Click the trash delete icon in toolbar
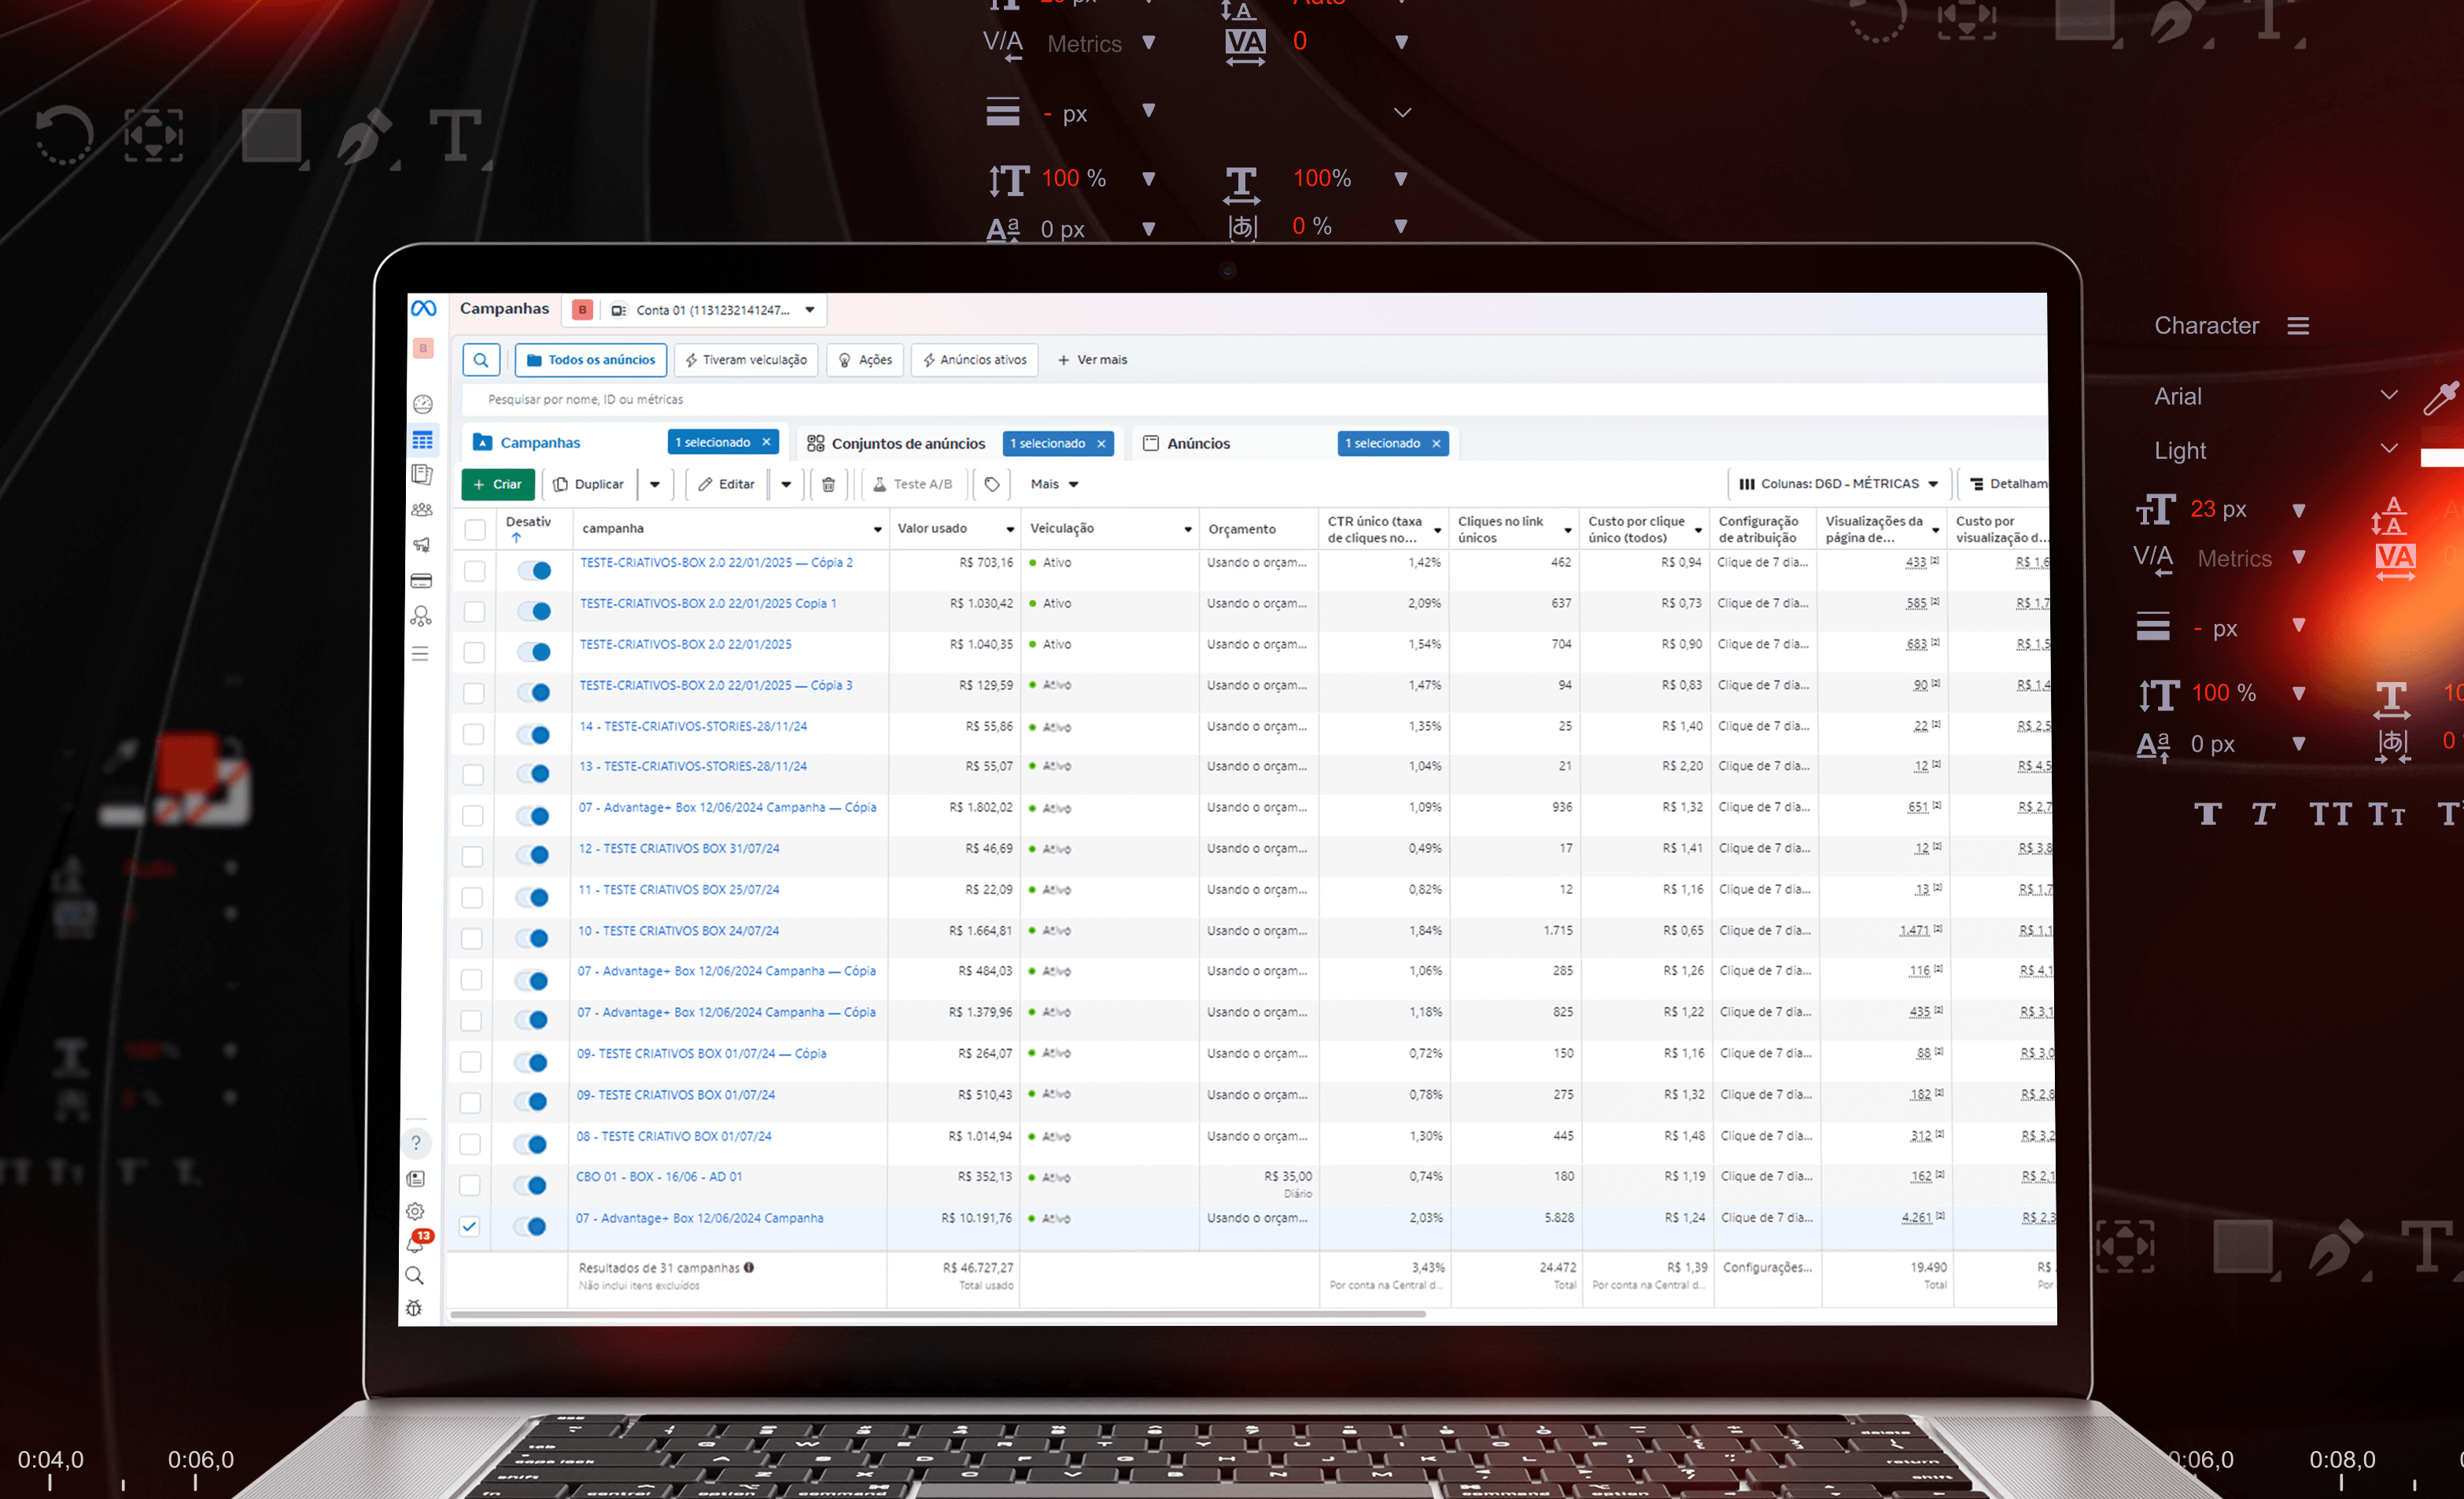Image resolution: width=2464 pixels, height=1499 pixels. pos(828,484)
